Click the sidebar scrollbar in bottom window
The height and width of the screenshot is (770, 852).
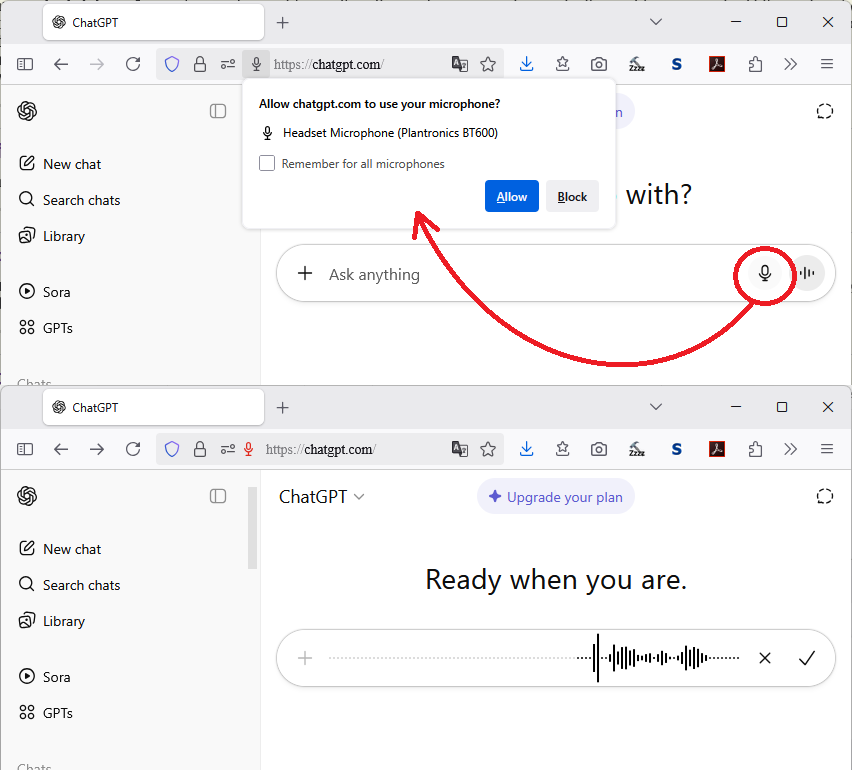252,528
